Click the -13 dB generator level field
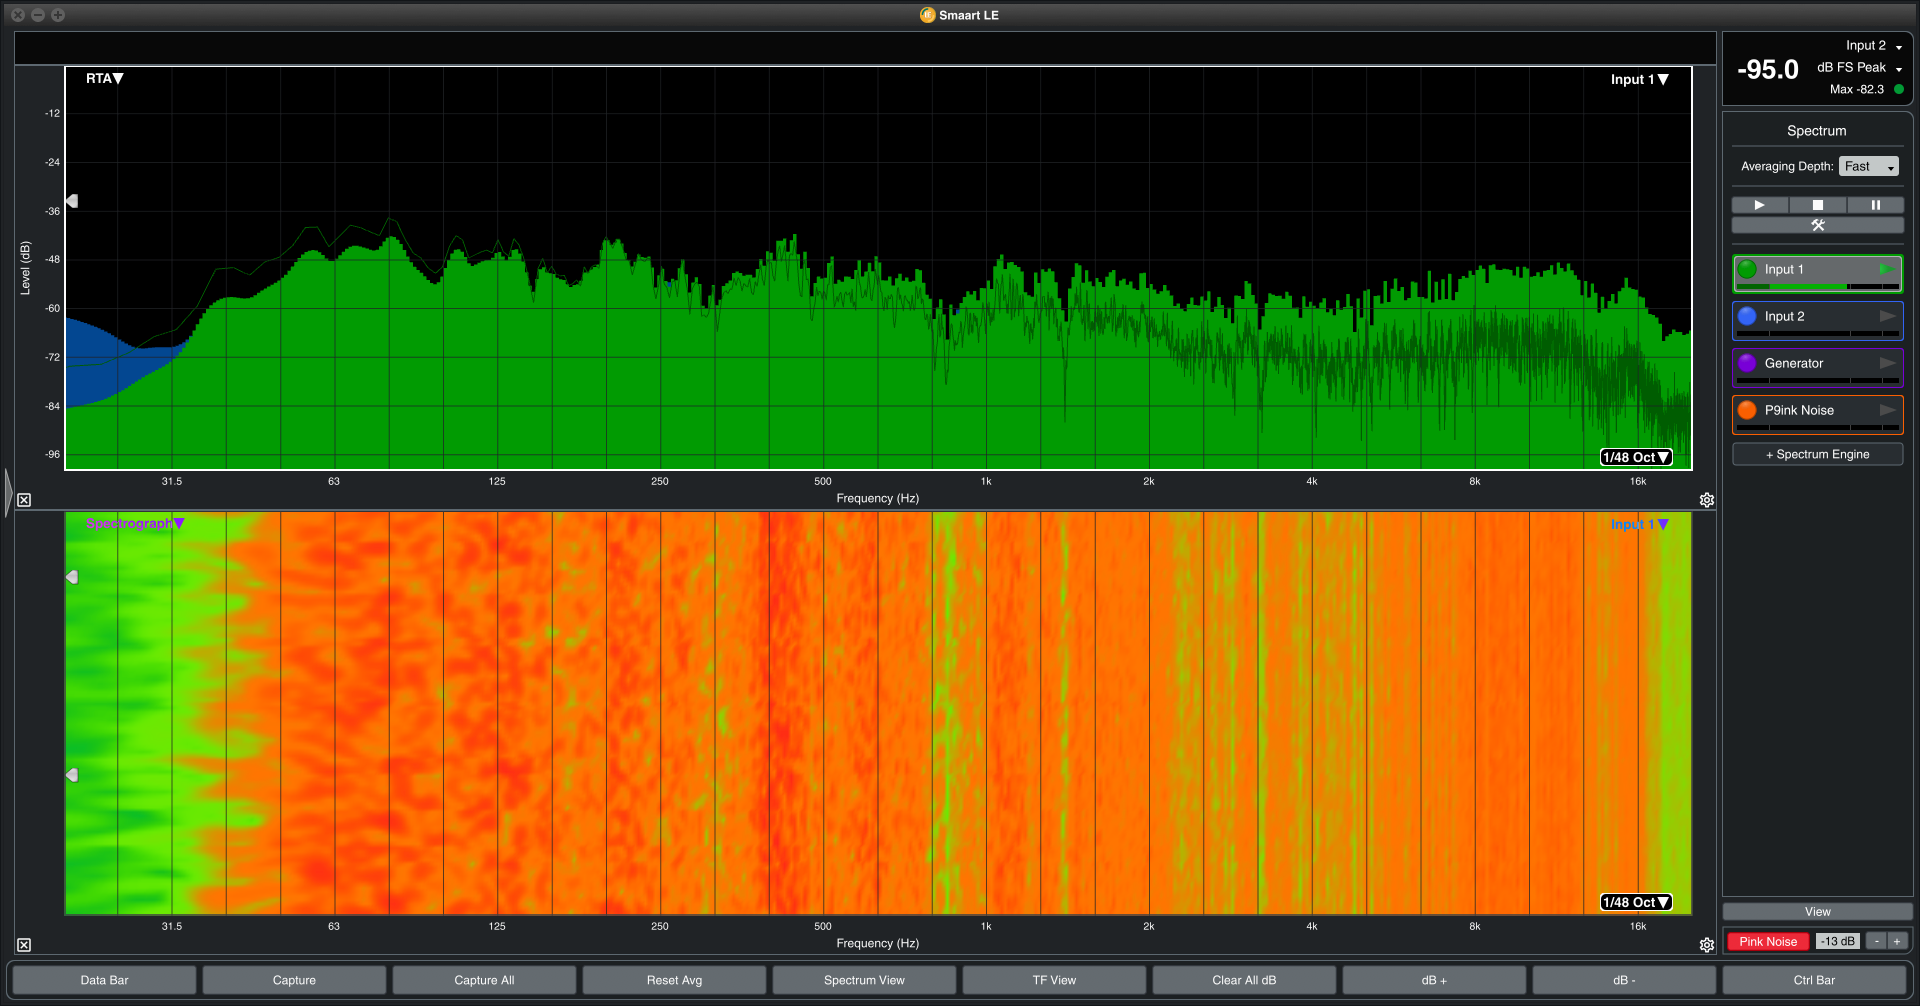The image size is (1920, 1006). [1838, 941]
